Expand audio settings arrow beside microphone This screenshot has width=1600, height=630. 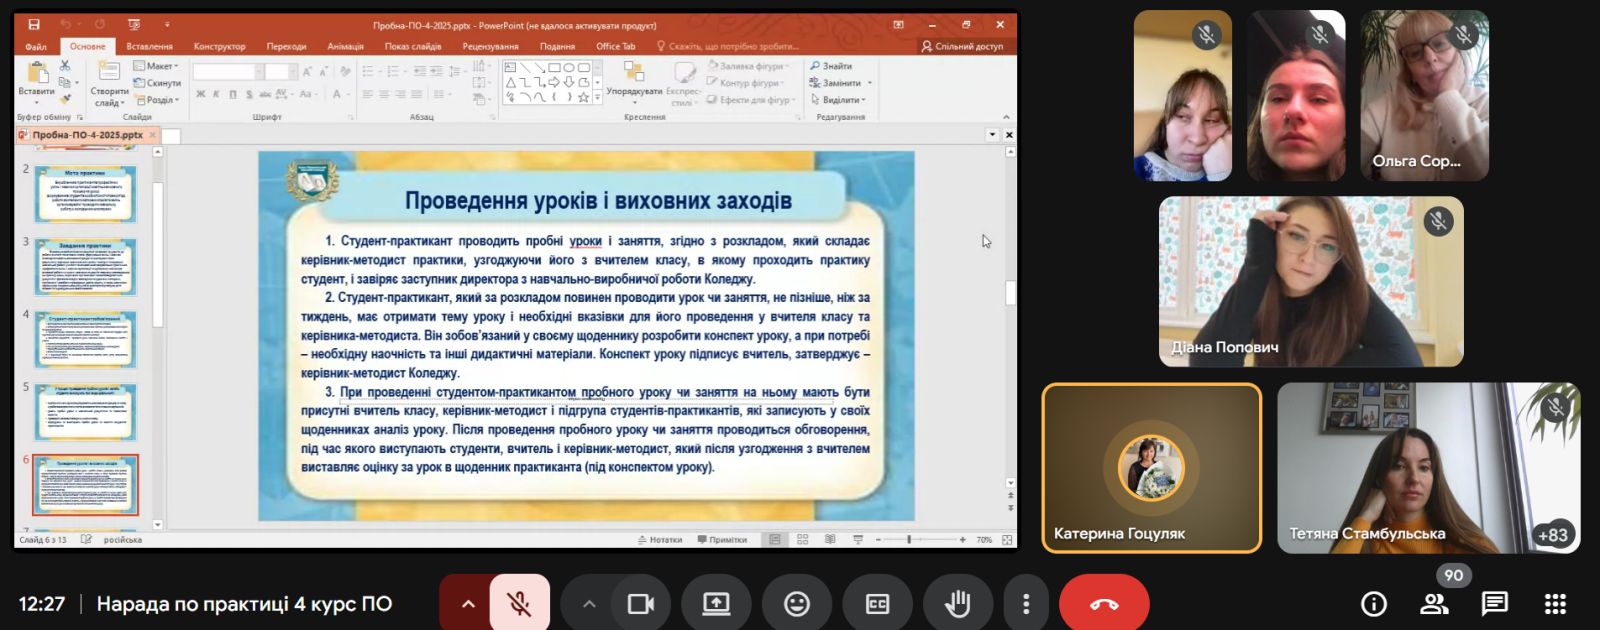tap(467, 604)
